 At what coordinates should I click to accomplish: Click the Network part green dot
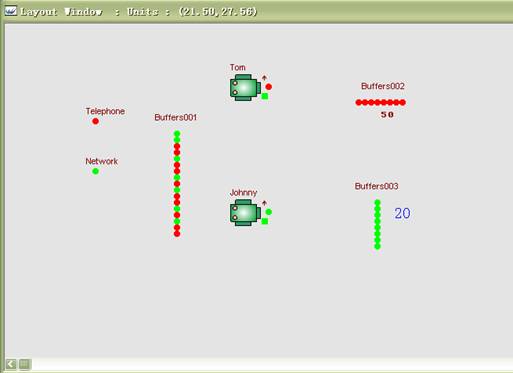tap(95, 171)
